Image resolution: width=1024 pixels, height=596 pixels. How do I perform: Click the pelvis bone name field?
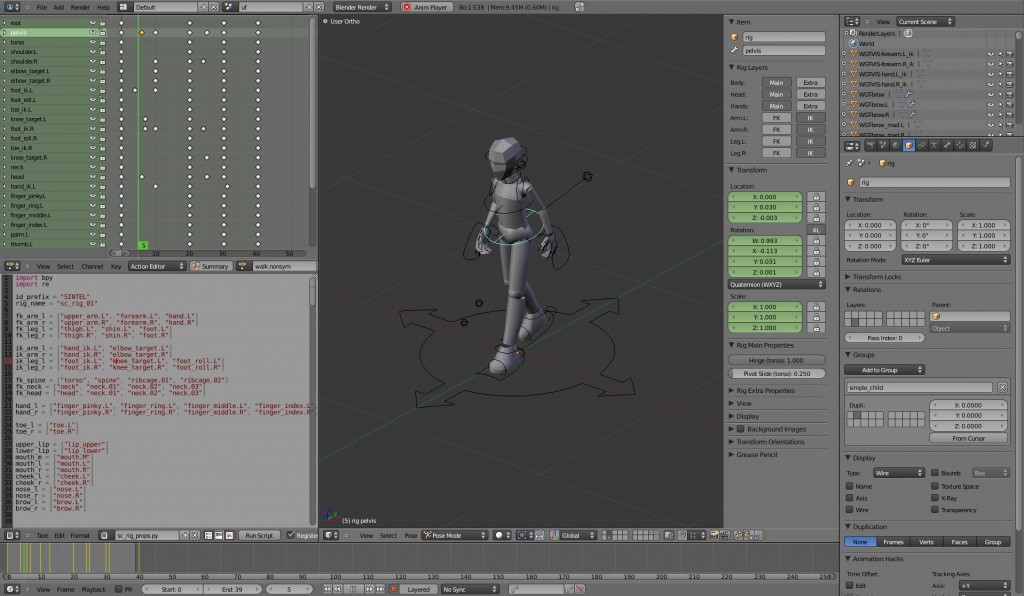pos(783,49)
